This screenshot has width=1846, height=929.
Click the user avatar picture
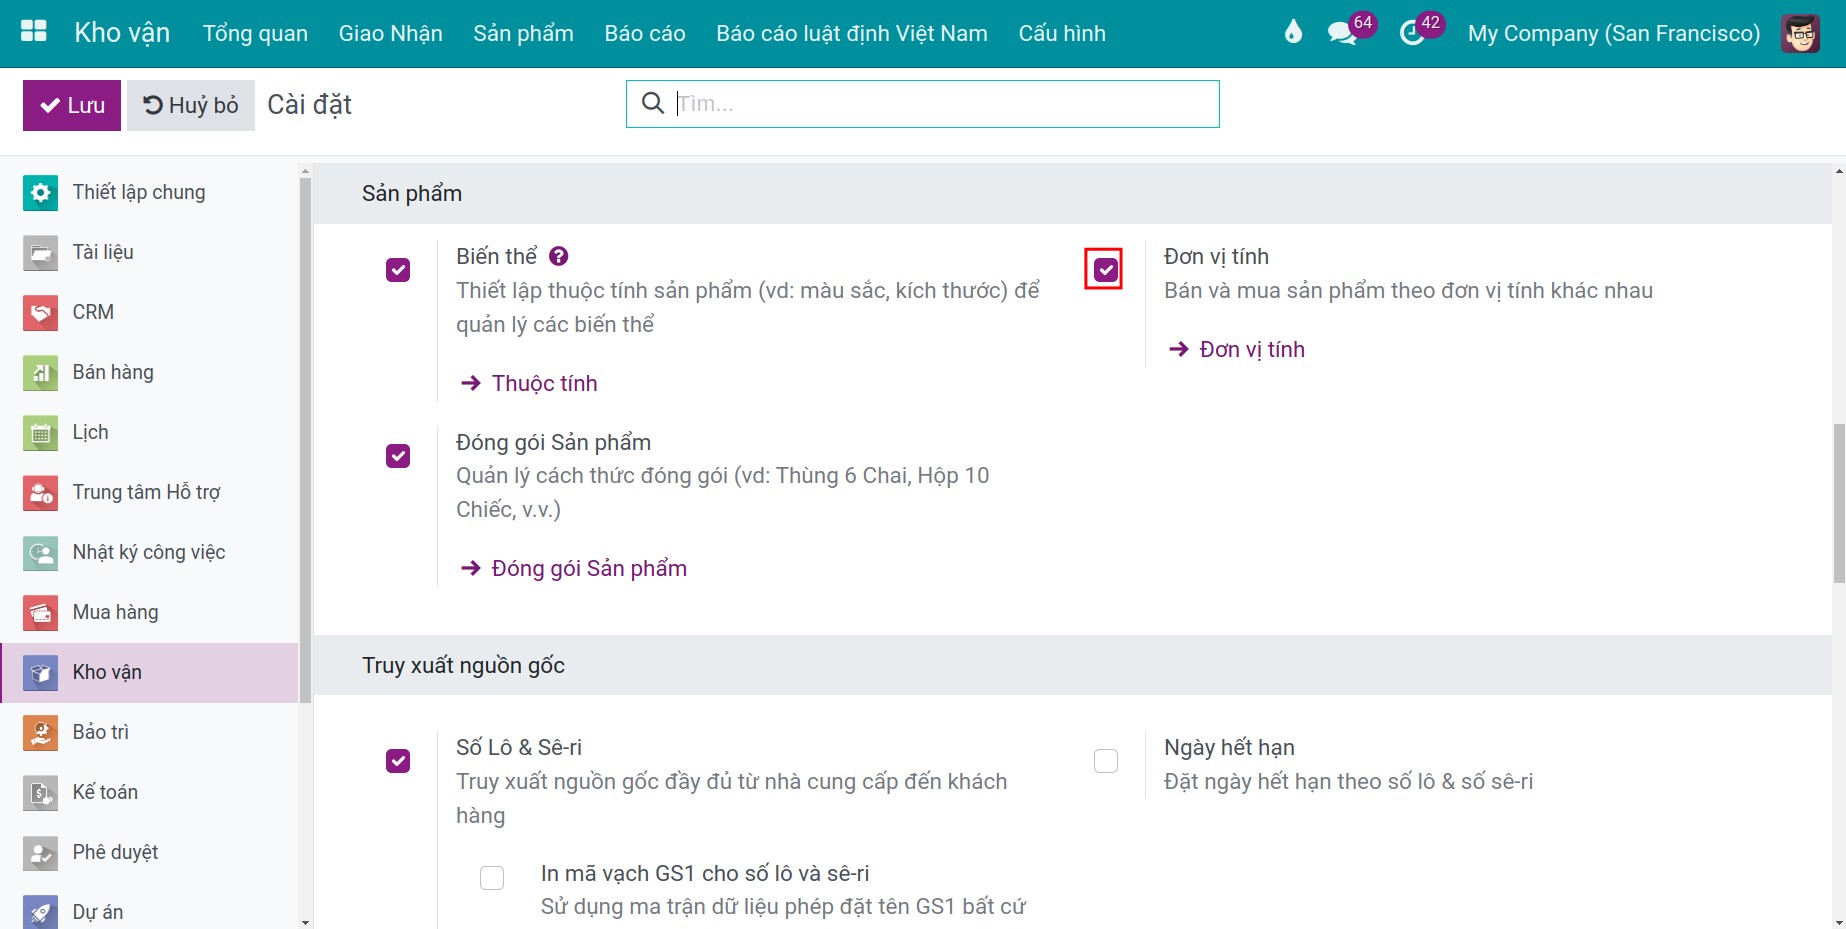(1801, 33)
